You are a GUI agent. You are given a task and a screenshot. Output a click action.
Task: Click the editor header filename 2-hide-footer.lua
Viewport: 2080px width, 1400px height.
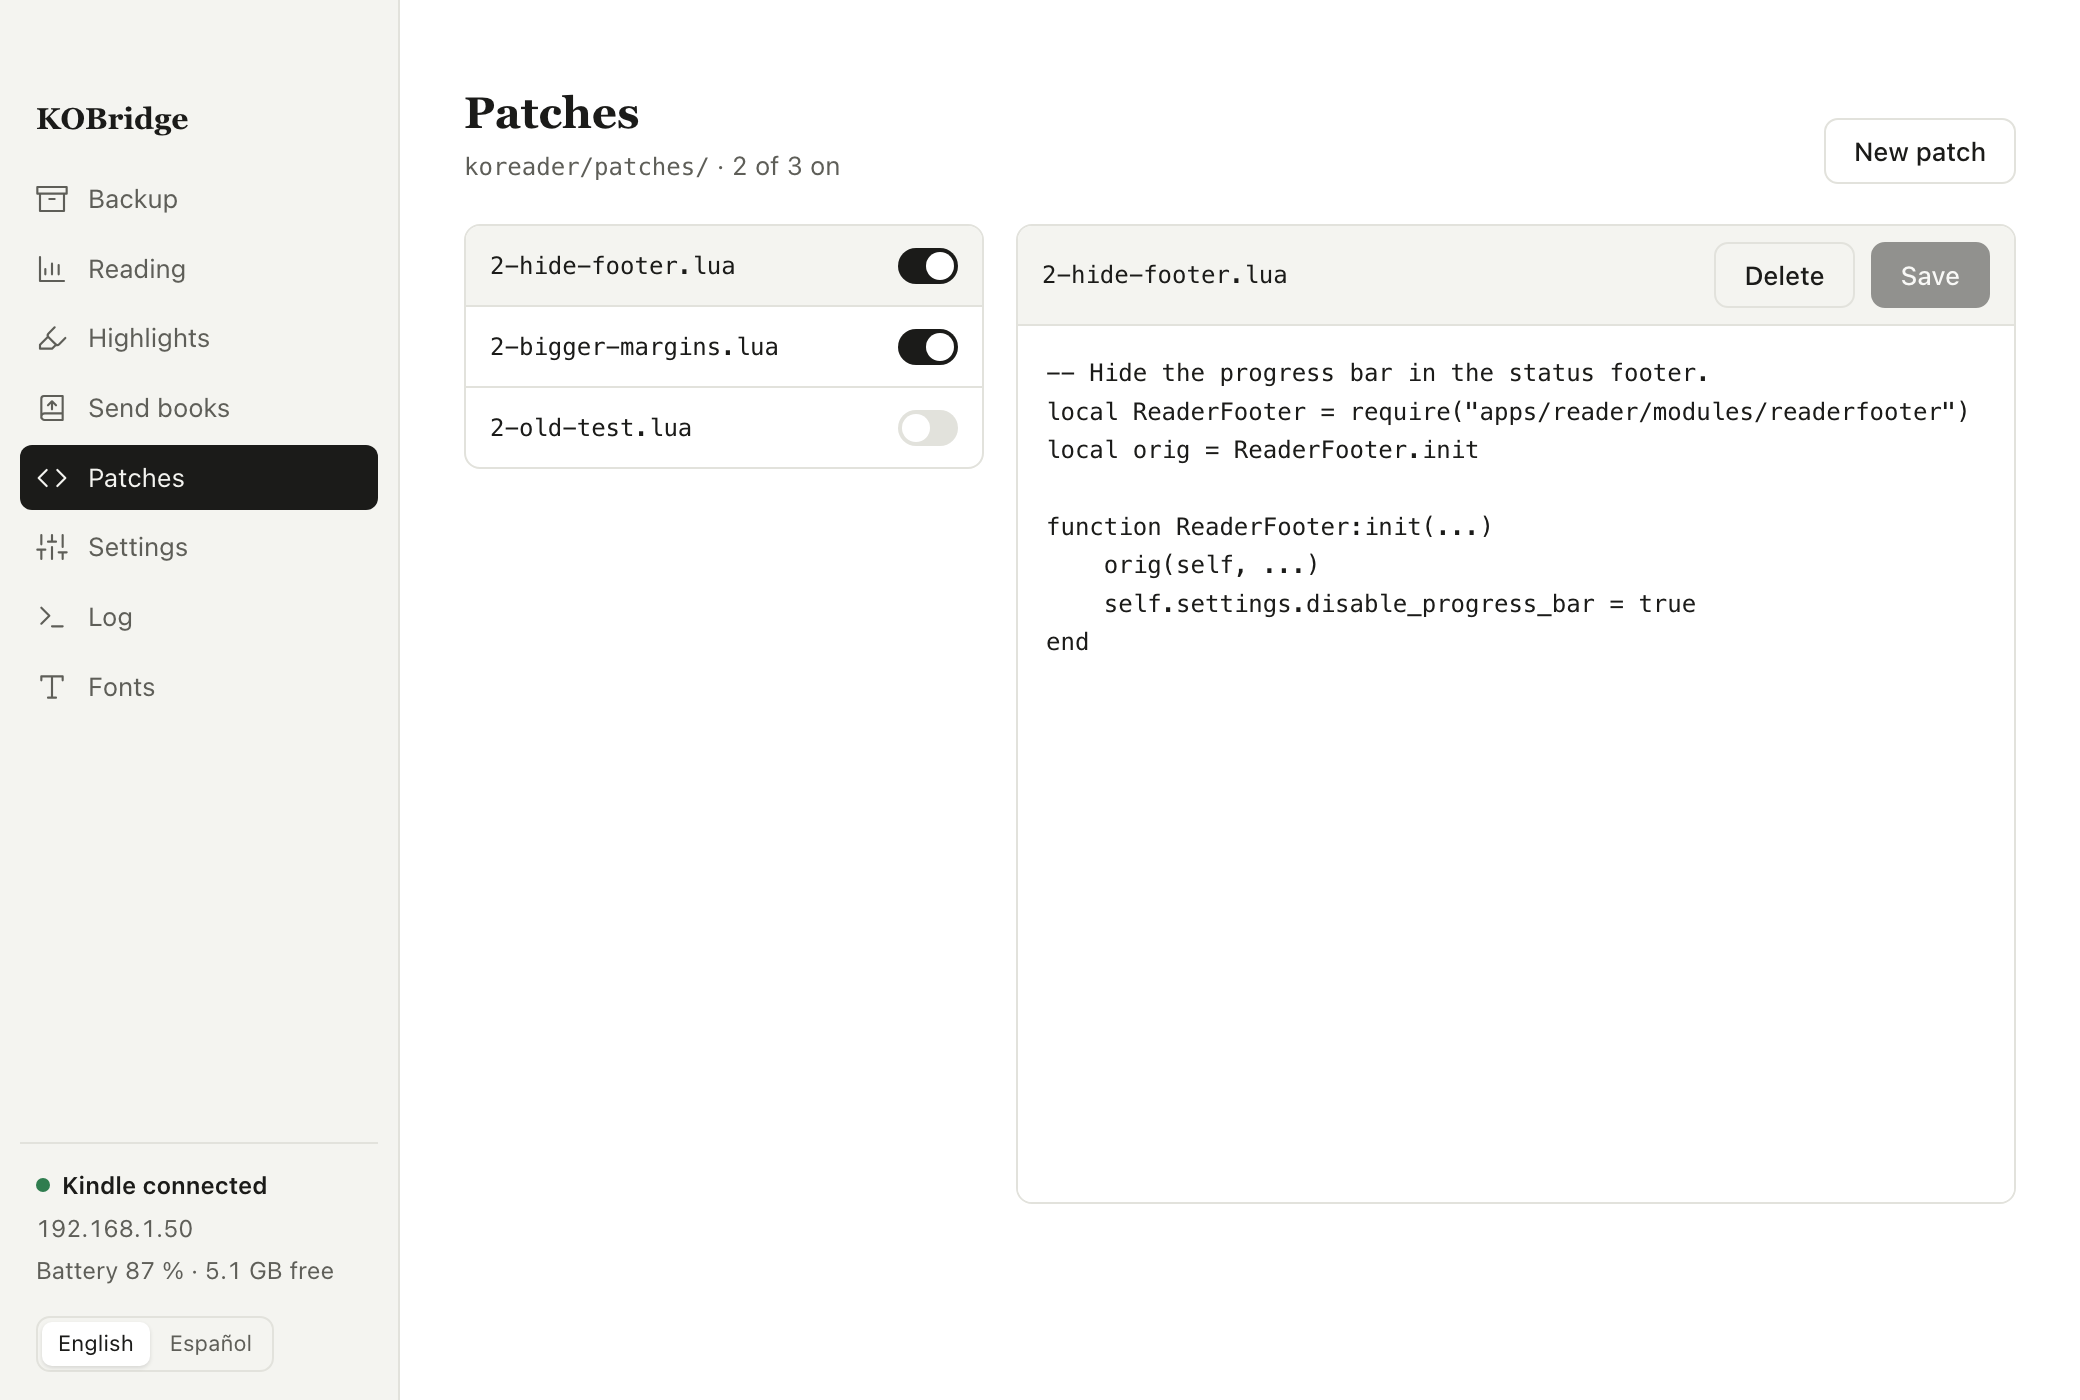1164,275
